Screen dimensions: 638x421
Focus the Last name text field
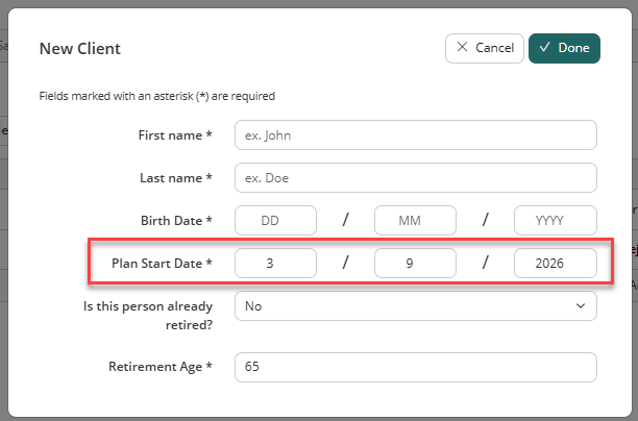pos(415,178)
